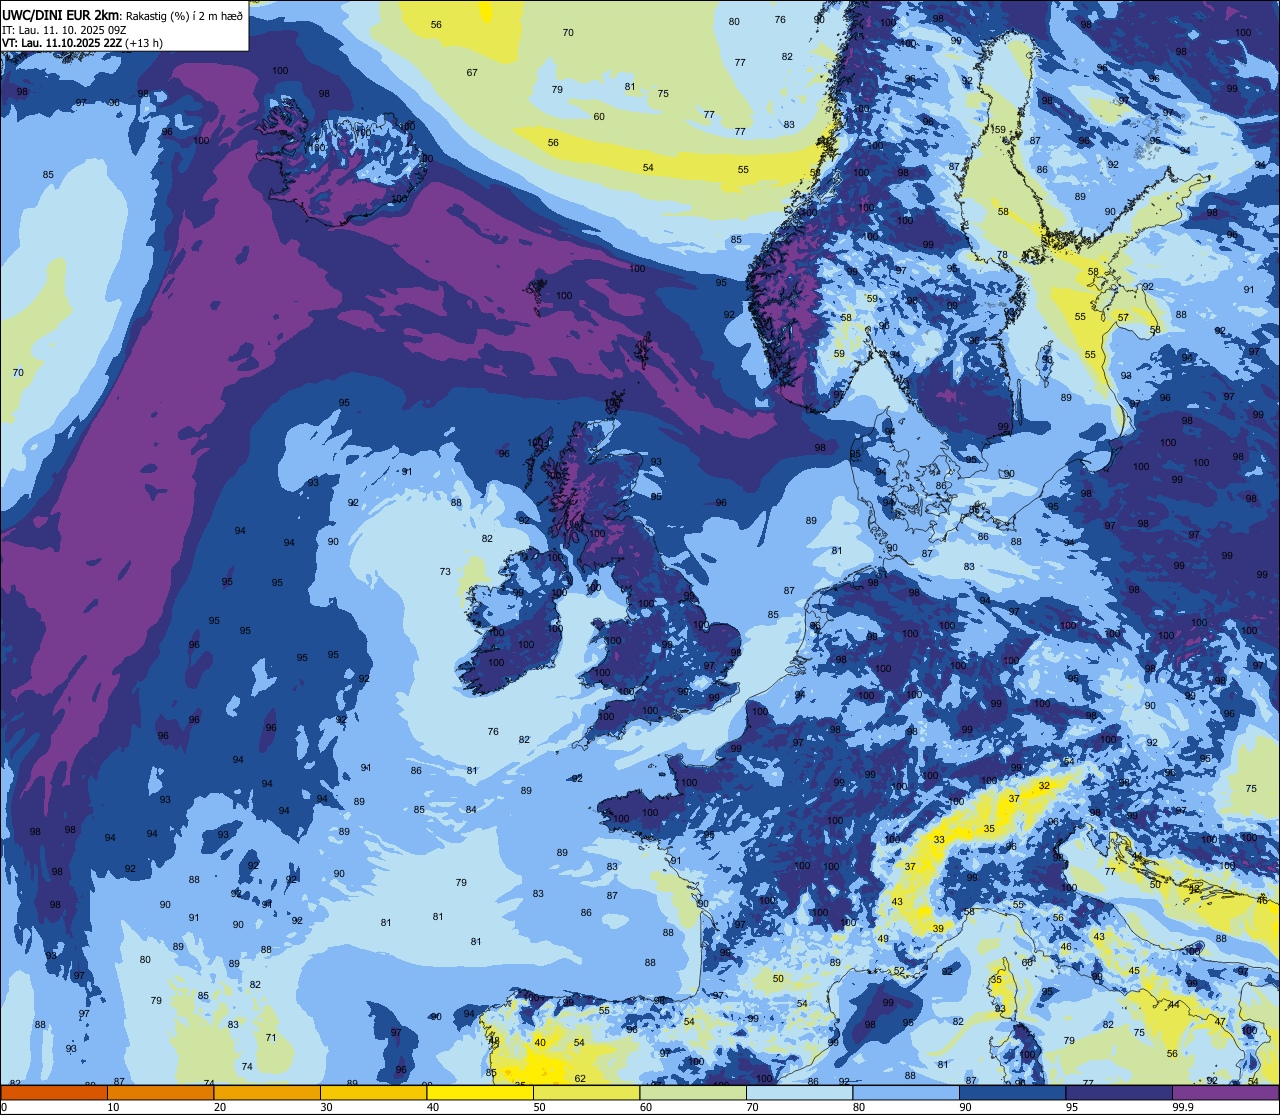Click the '57' value near the Gulf of Finland
1280x1115 pixels.
coord(1123,318)
